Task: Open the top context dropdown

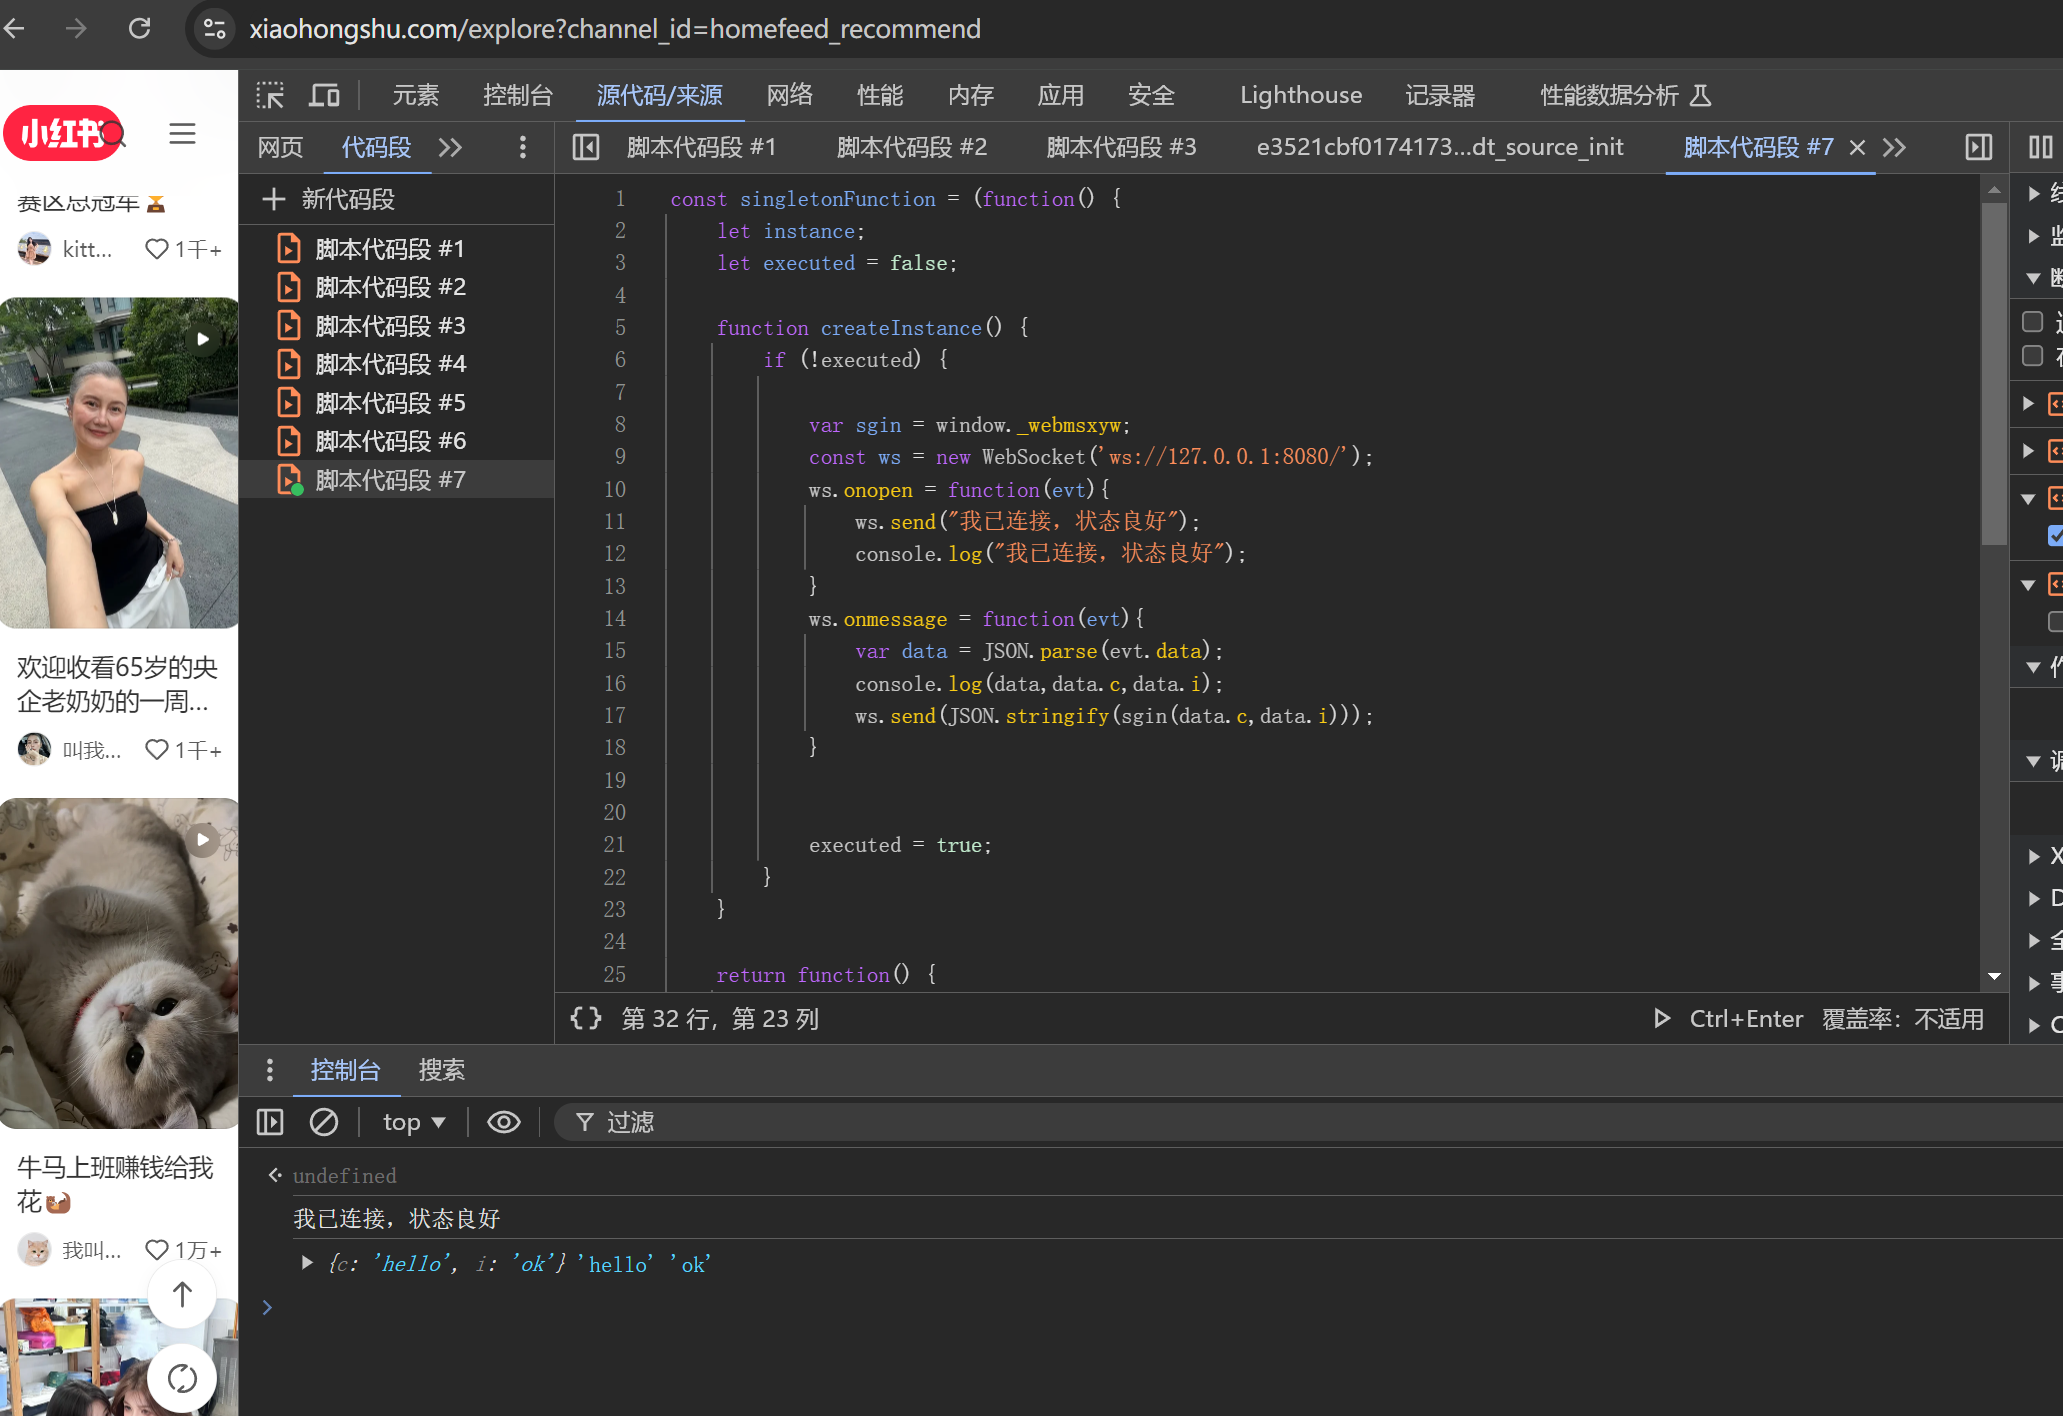Action: [414, 1122]
